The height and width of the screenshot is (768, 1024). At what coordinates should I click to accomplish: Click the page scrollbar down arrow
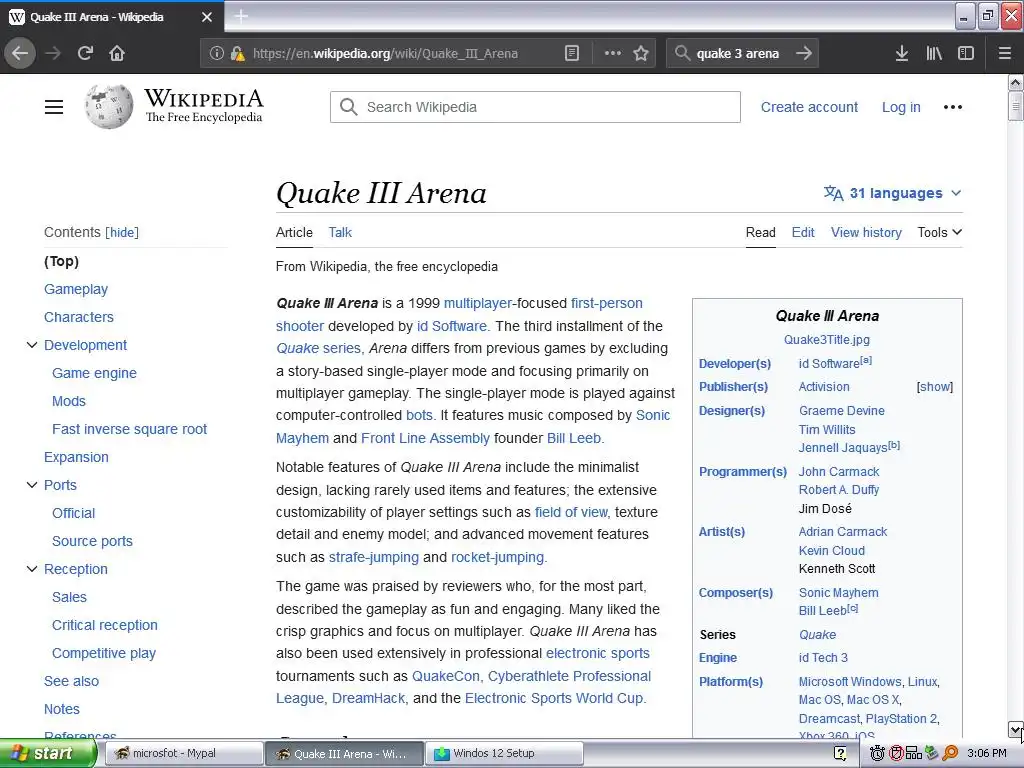pos(1016,729)
